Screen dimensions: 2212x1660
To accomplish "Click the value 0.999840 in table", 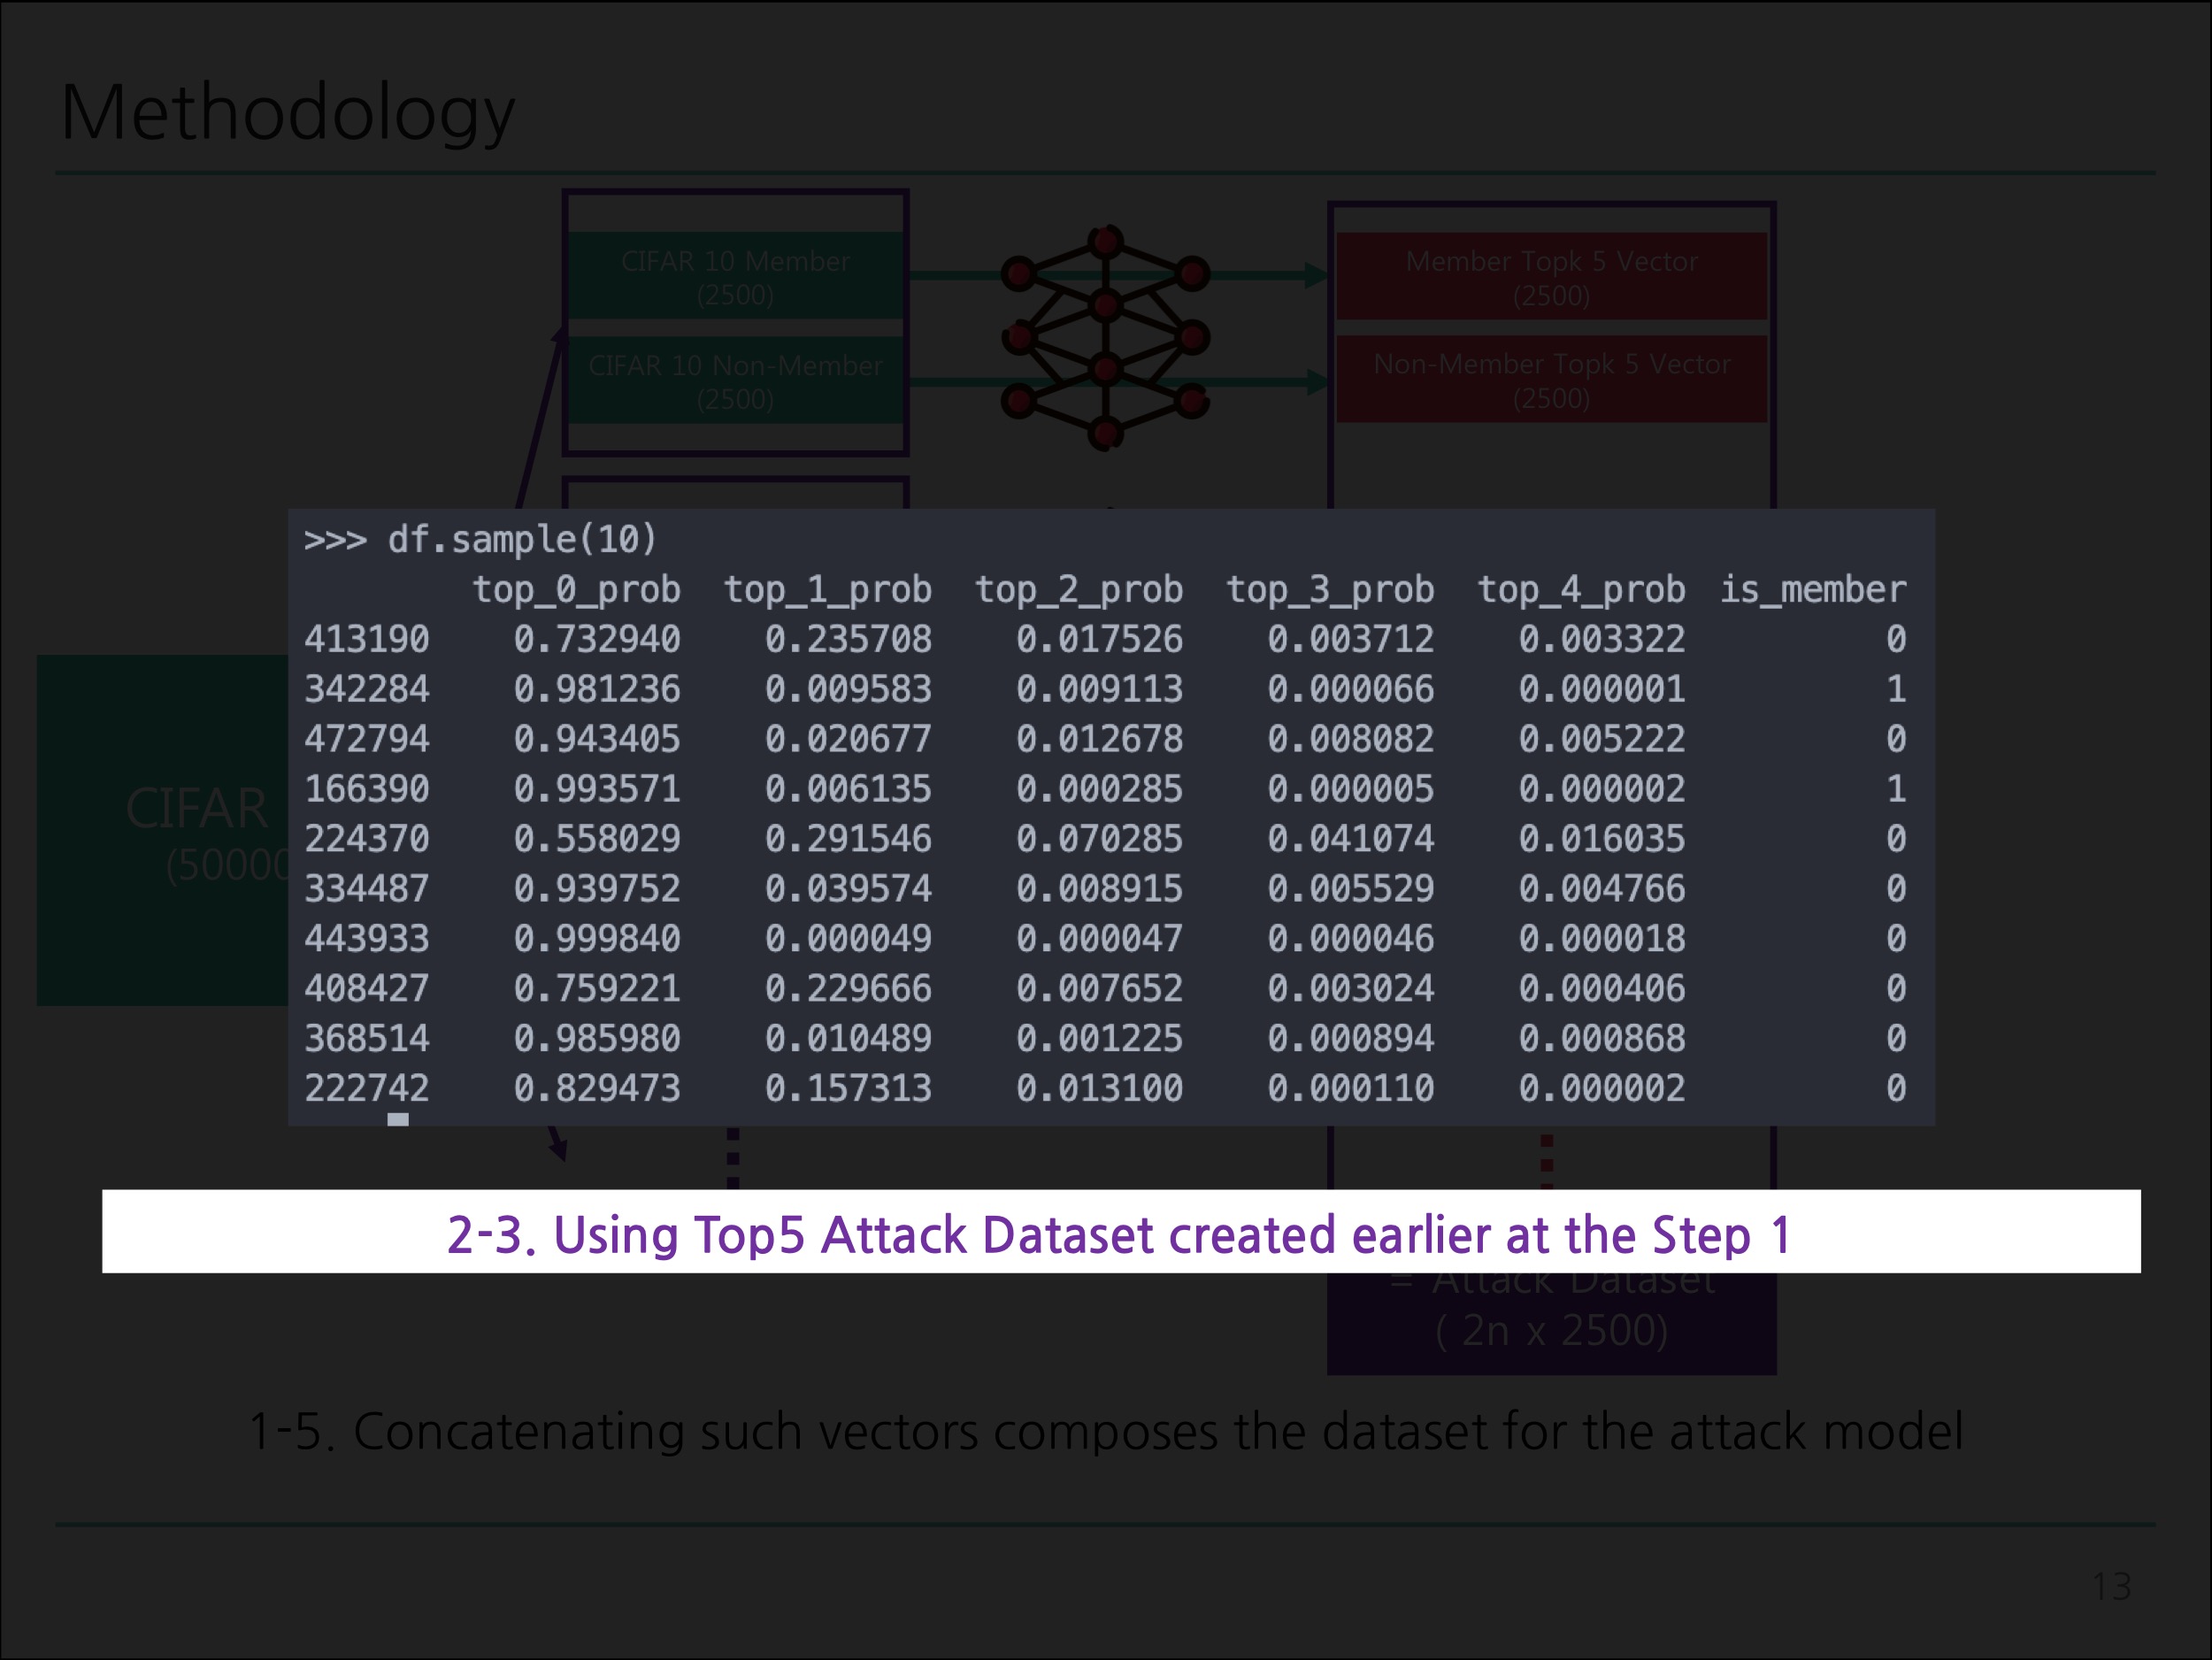I will click(597, 939).
